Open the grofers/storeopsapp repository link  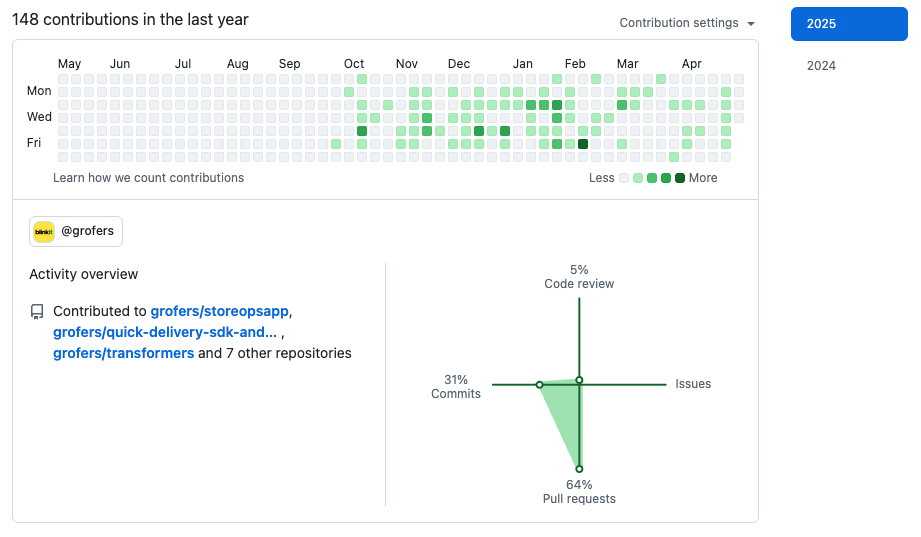coord(220,311)
